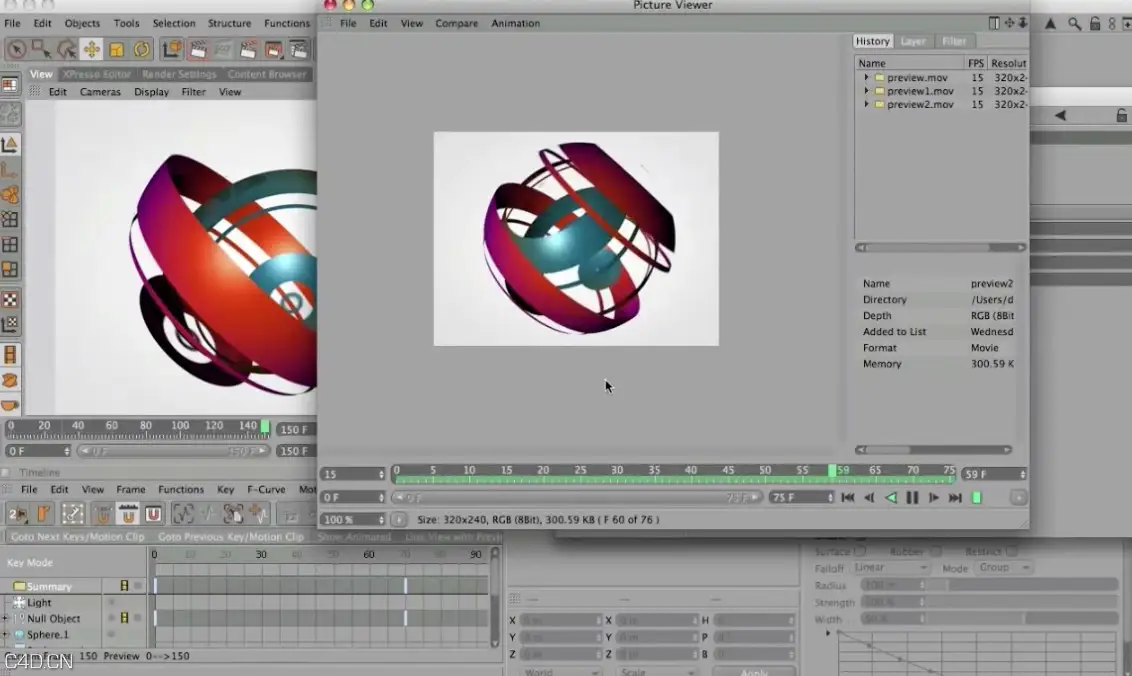Activate the Rotate tool

(142, 49)
